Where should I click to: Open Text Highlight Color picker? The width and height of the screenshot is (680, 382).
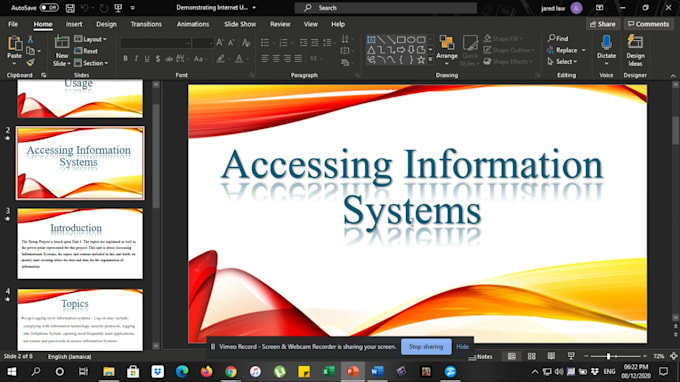click(221, 59)
